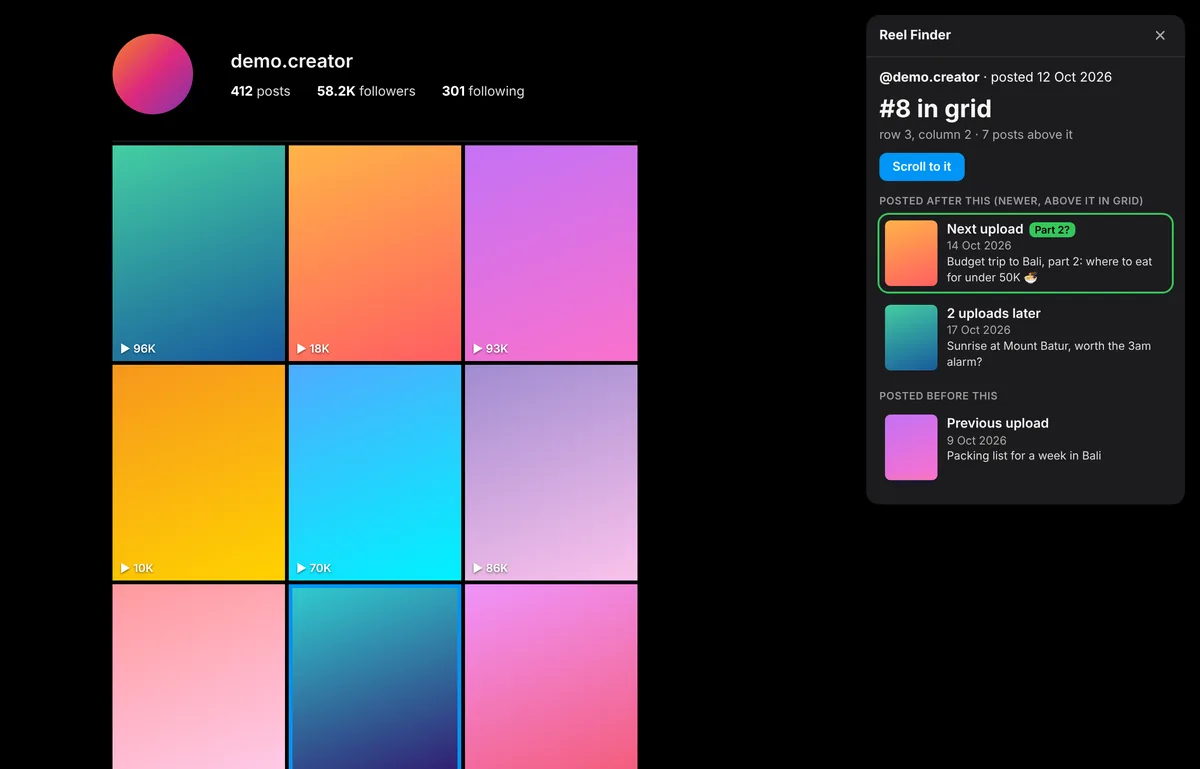
Task: Click the teal thumbnail of 2 uploads later
Action: (x=911, y=338)
